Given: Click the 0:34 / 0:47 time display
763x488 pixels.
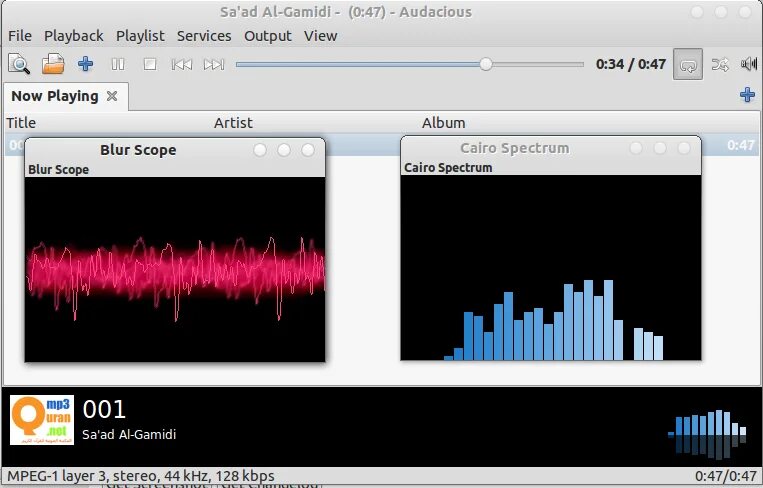Looking at the screenshot, I should click(x=631, y=64).
